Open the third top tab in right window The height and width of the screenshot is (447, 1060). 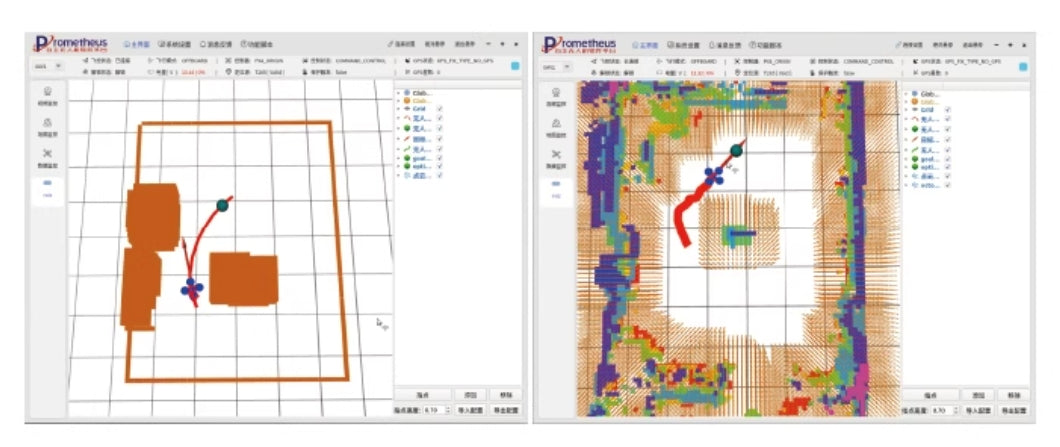(x=723, y=45)
